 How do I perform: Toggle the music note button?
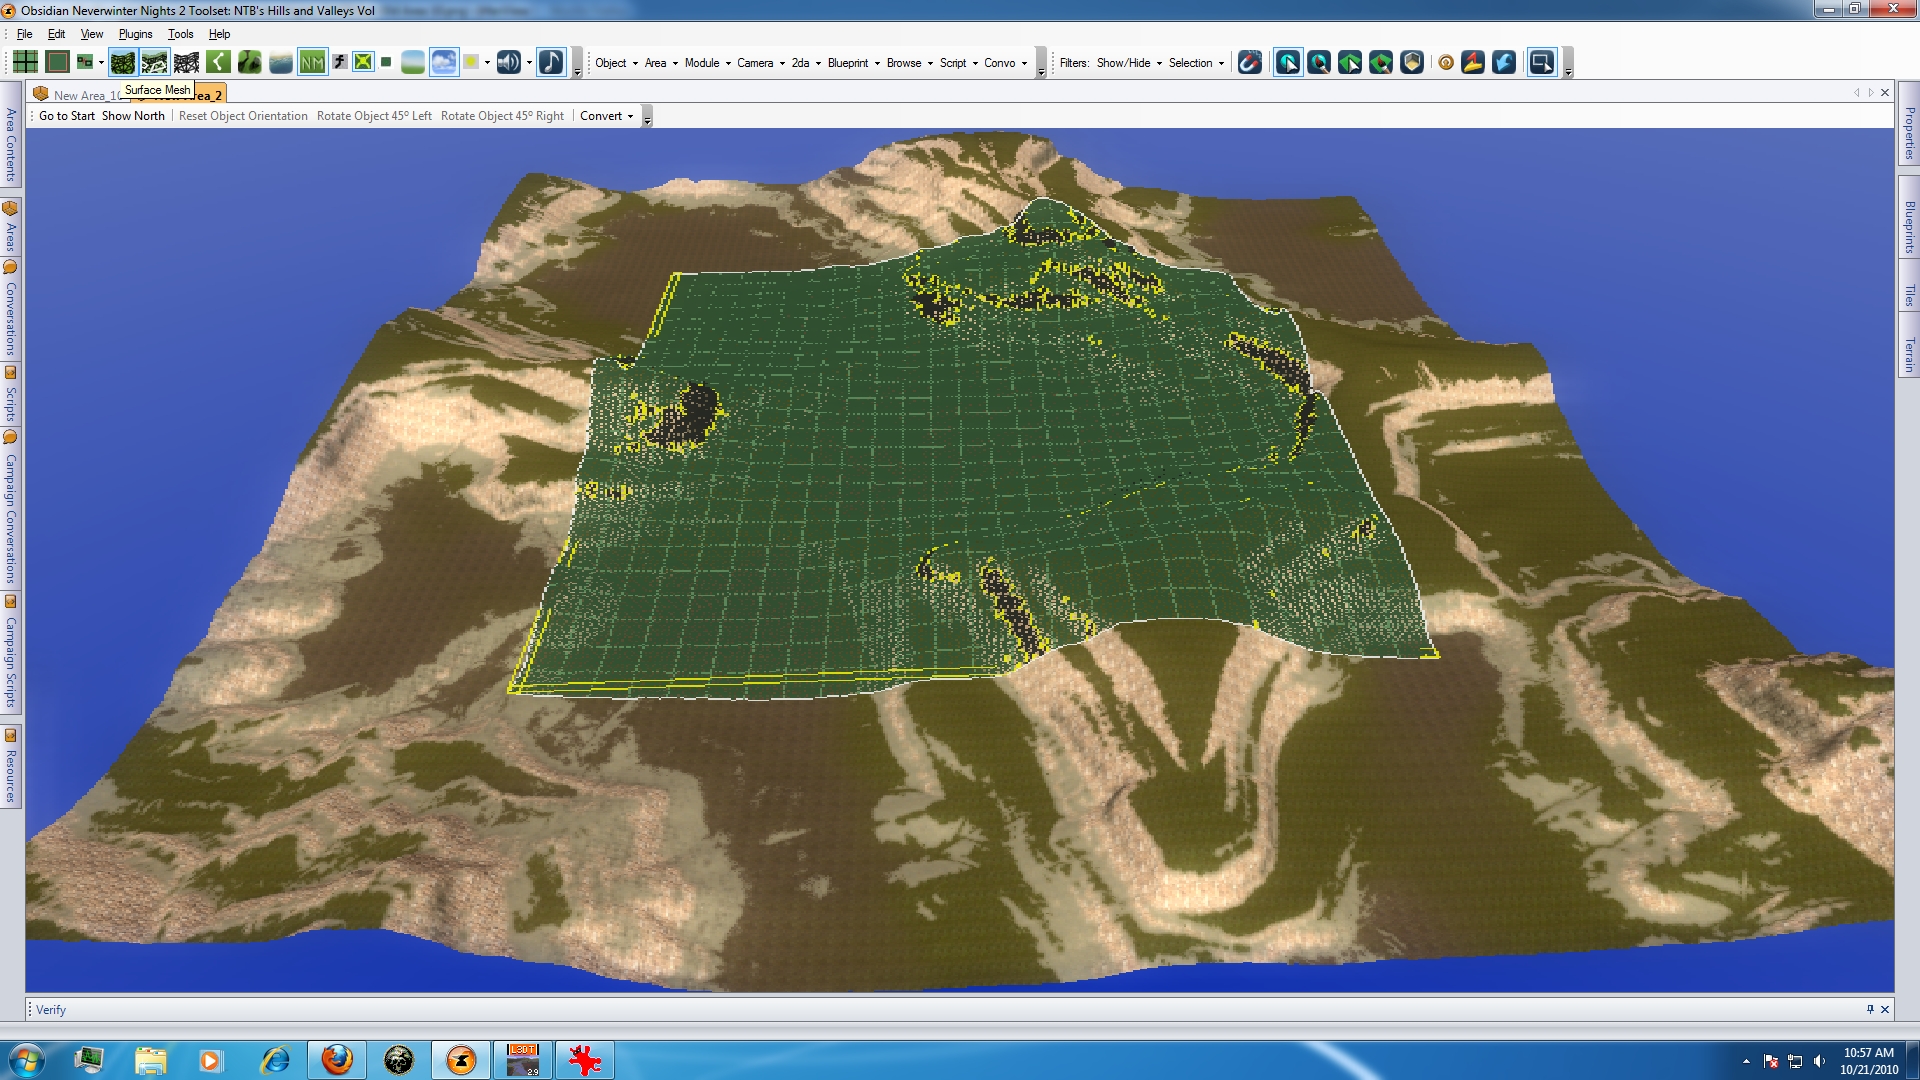(551, 62)
